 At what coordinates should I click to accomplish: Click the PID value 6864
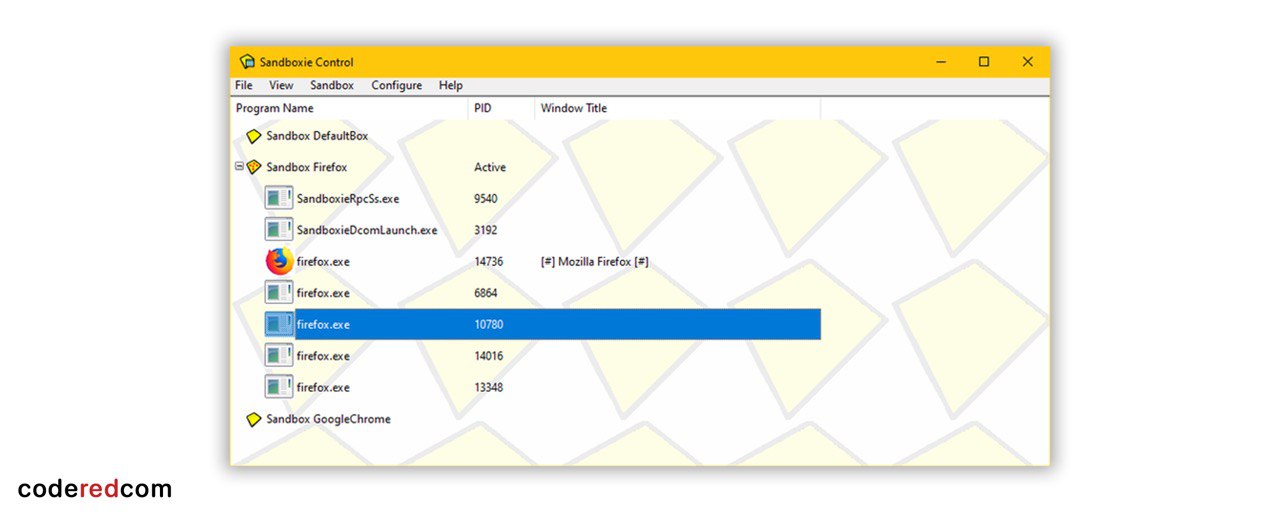[x=485, y=293]
